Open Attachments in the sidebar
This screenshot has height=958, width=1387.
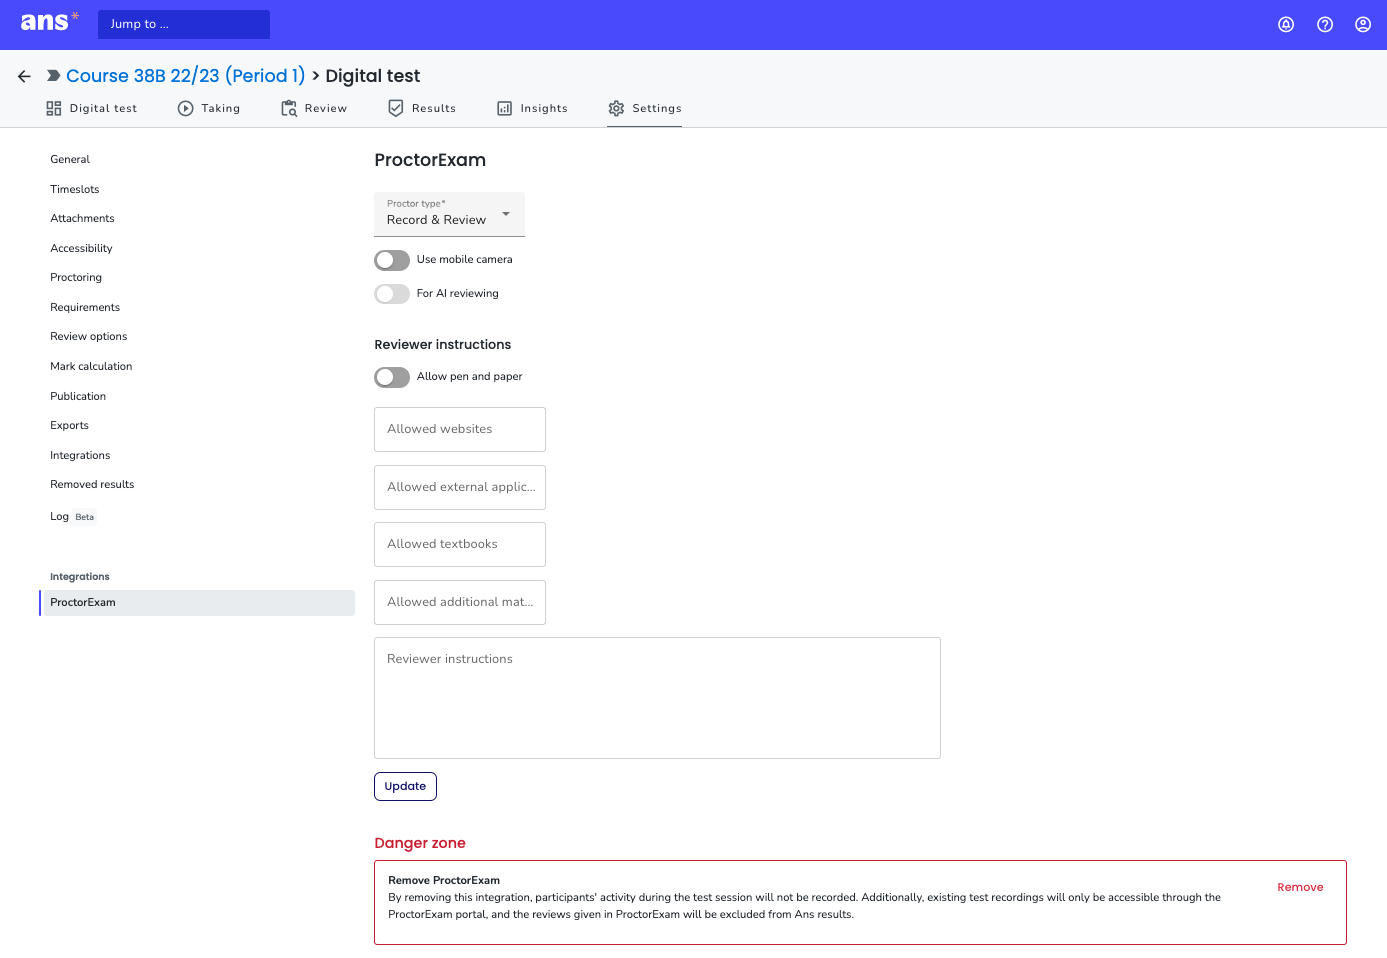[x=82, y=218]
